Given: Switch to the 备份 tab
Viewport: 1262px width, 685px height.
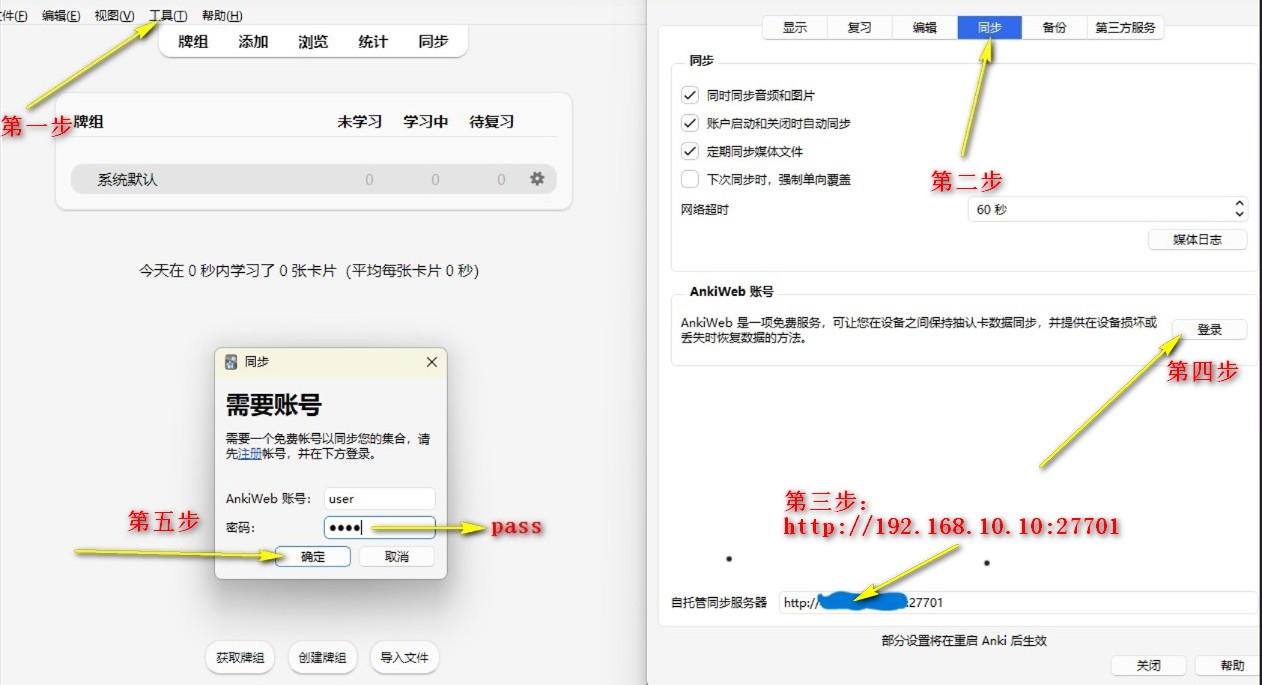Looking at the screenshot, I should tap(1054, 28).
